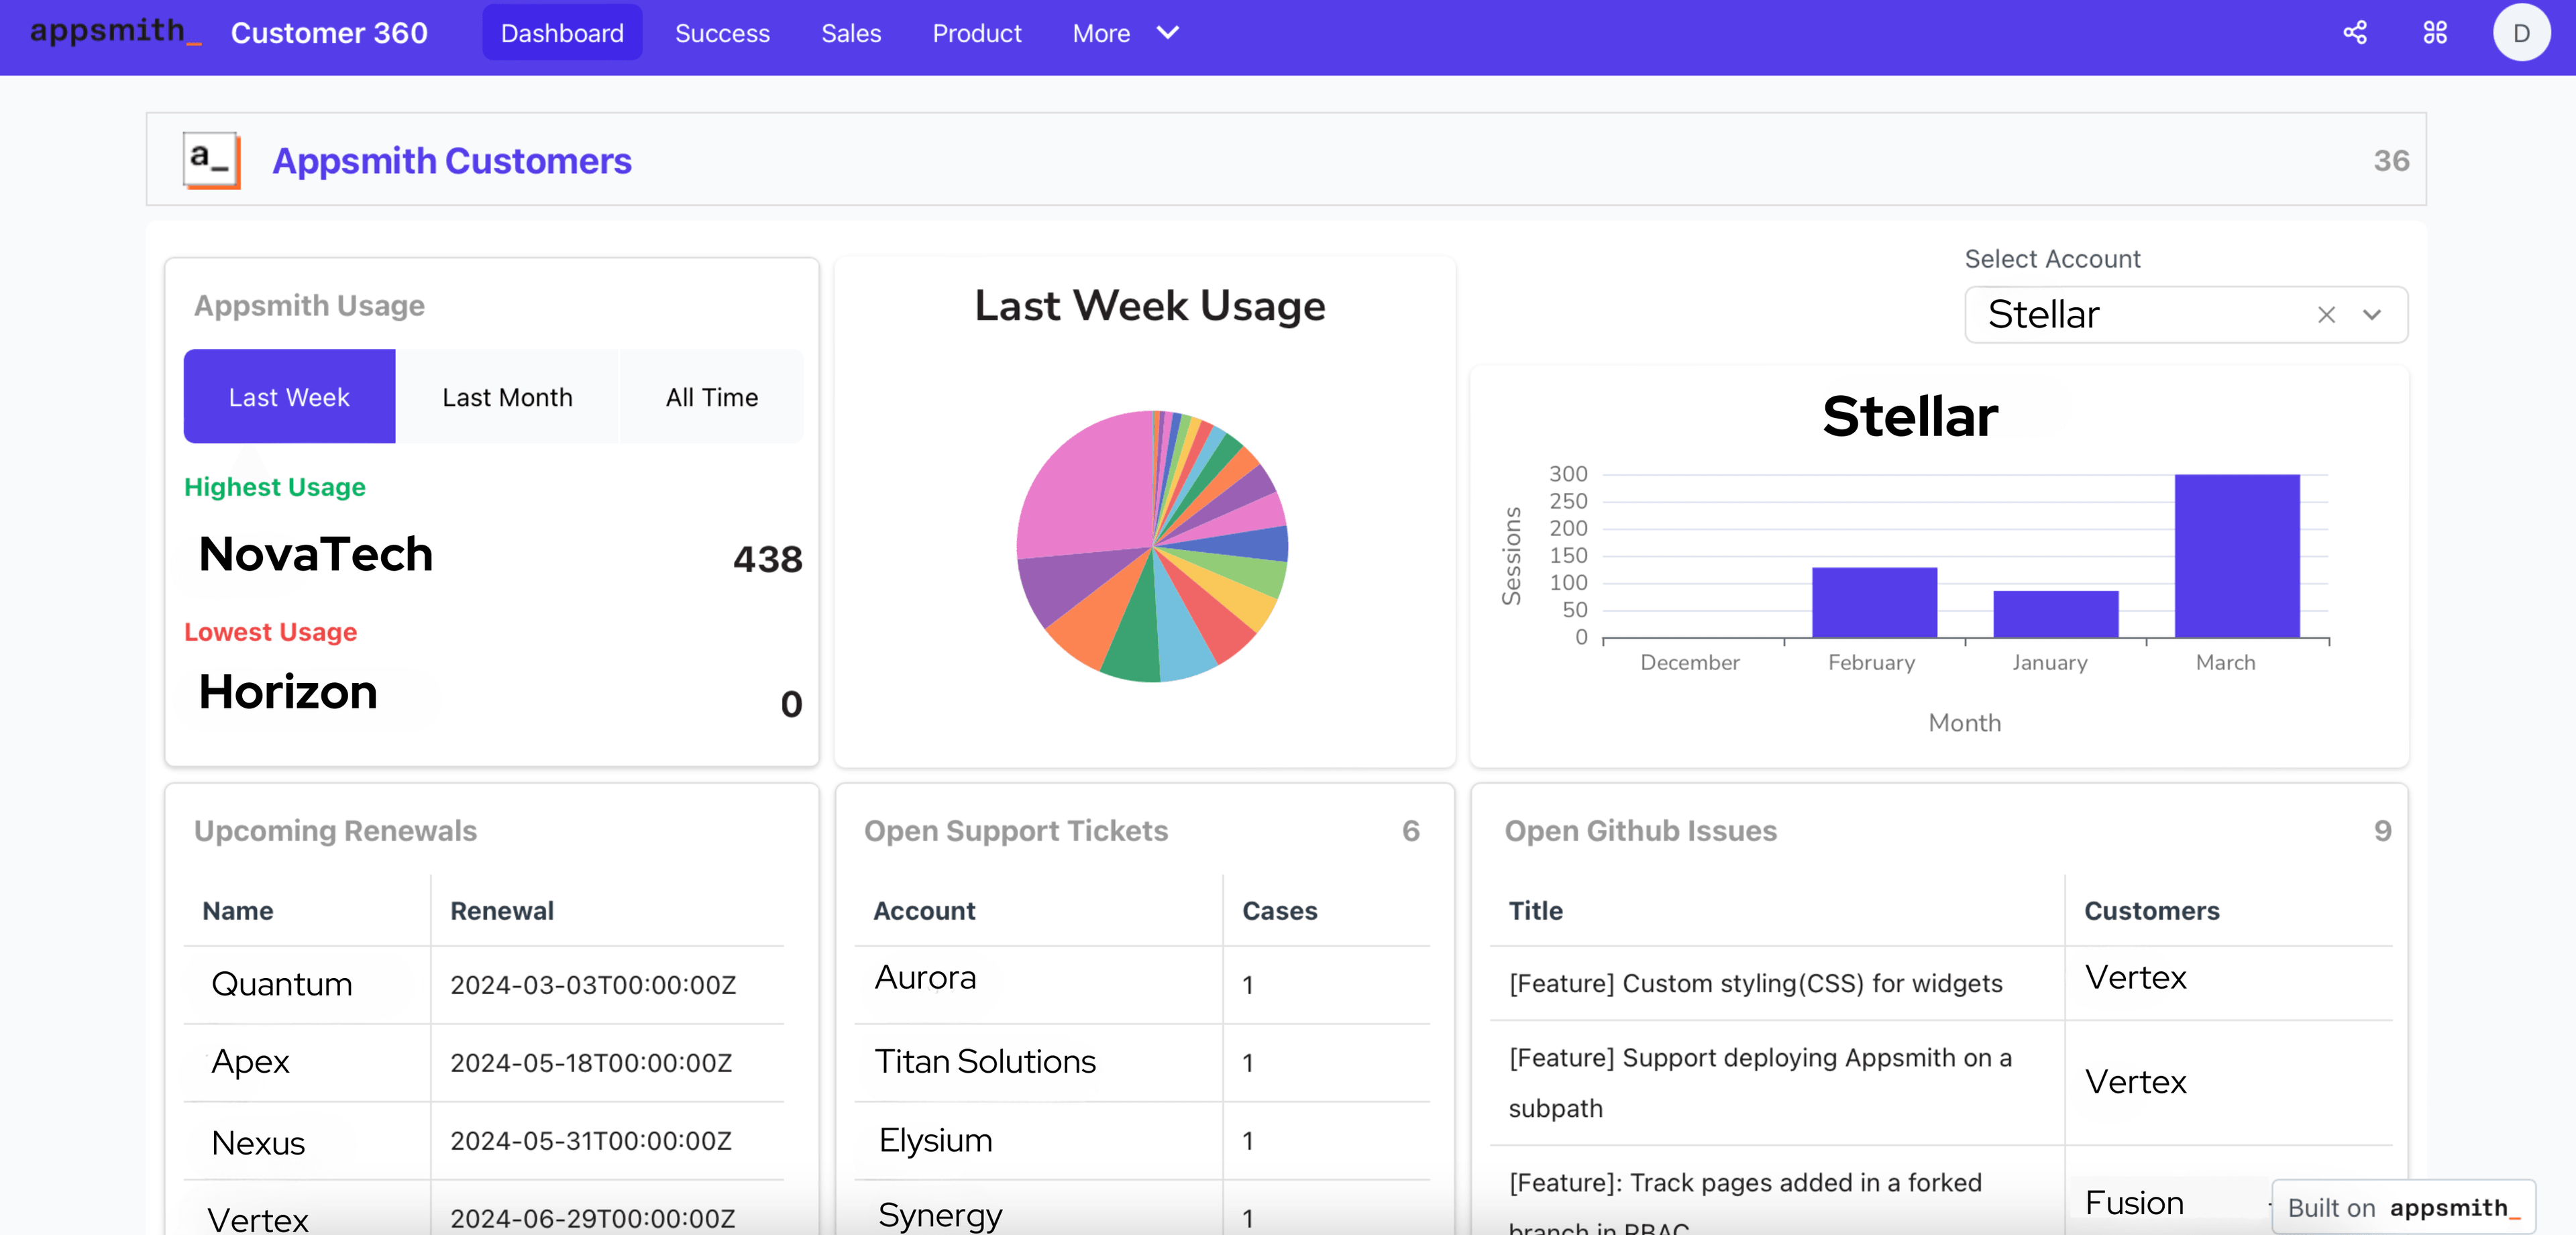
Task: Click the March bar in Stellar chart
Action: tap(2236, 556)
